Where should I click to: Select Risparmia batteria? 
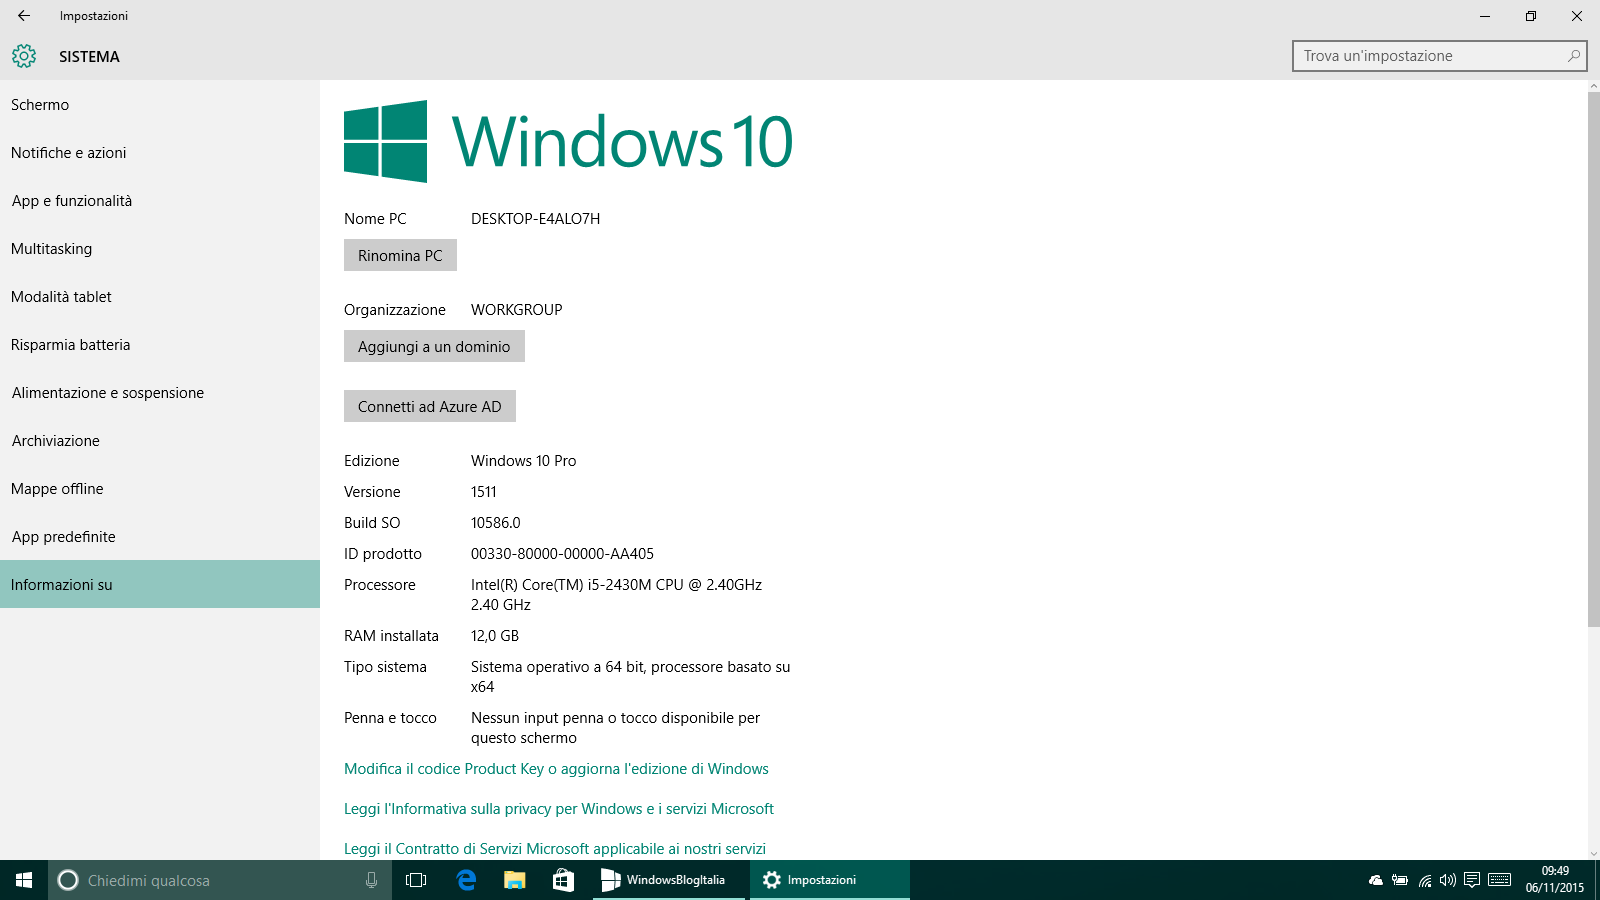tap(160, 345)
